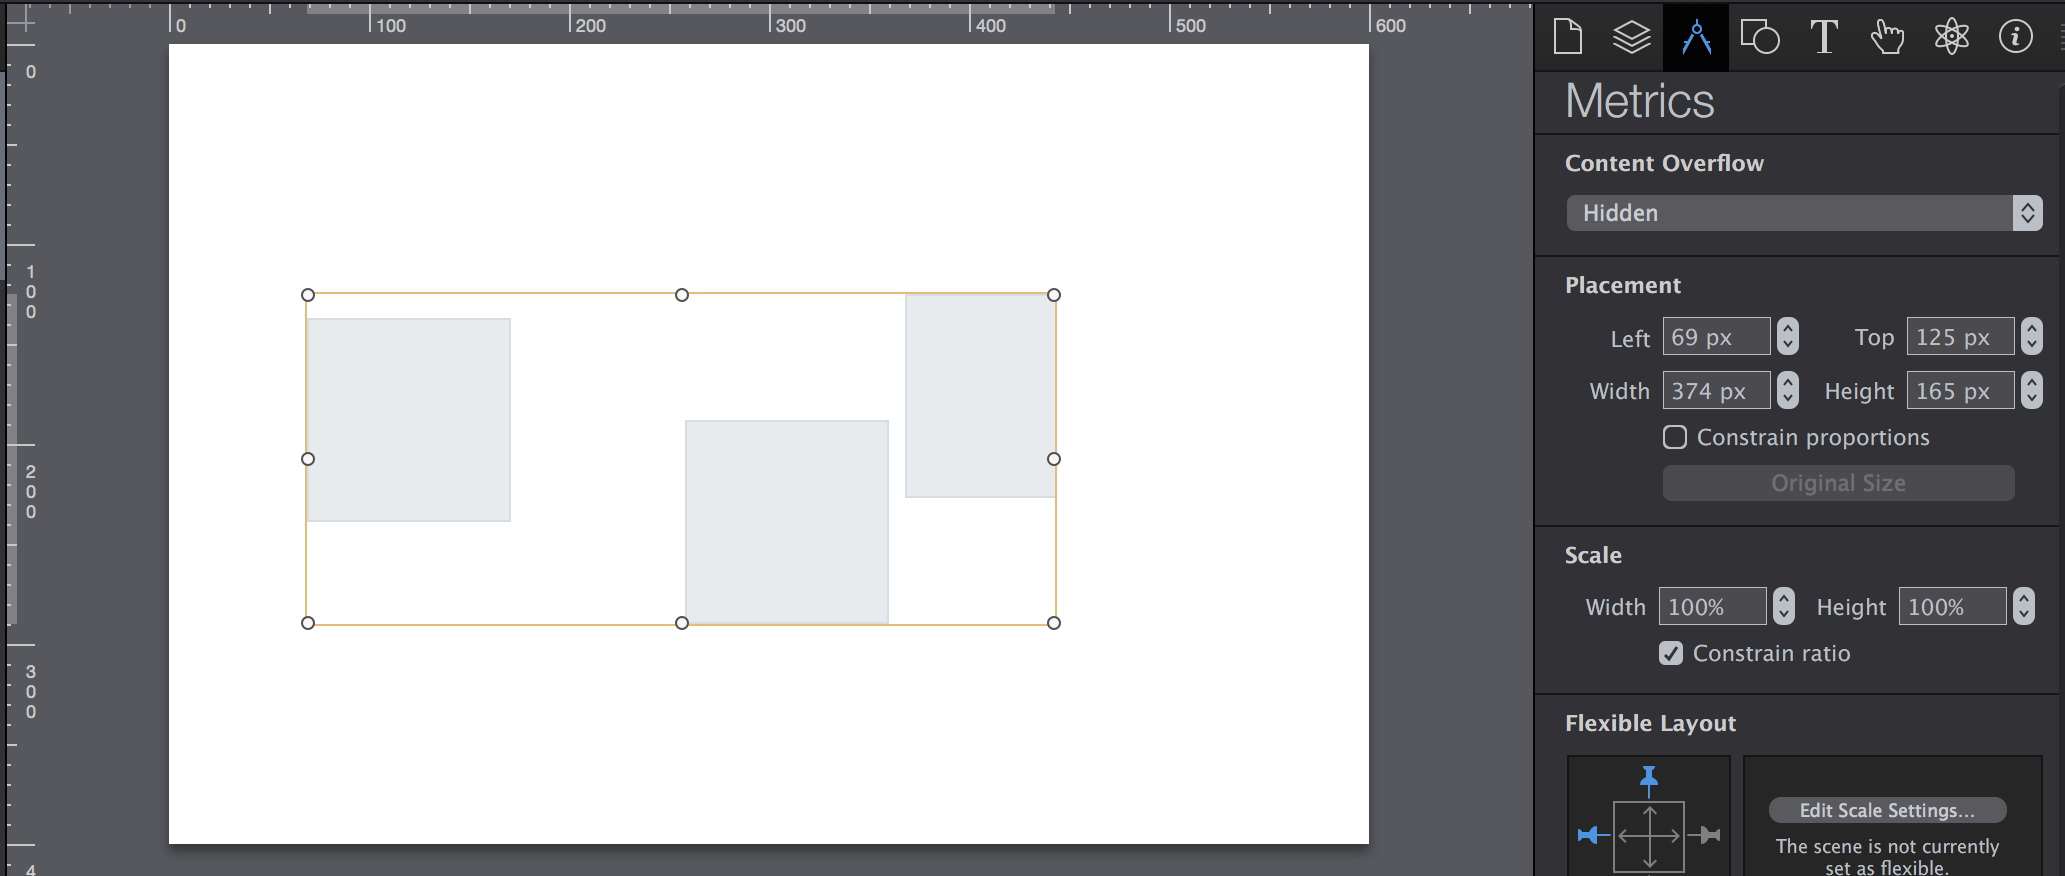Open the Scene layers inspector tab
2065x876 pixels.
tap(1632, 37)
